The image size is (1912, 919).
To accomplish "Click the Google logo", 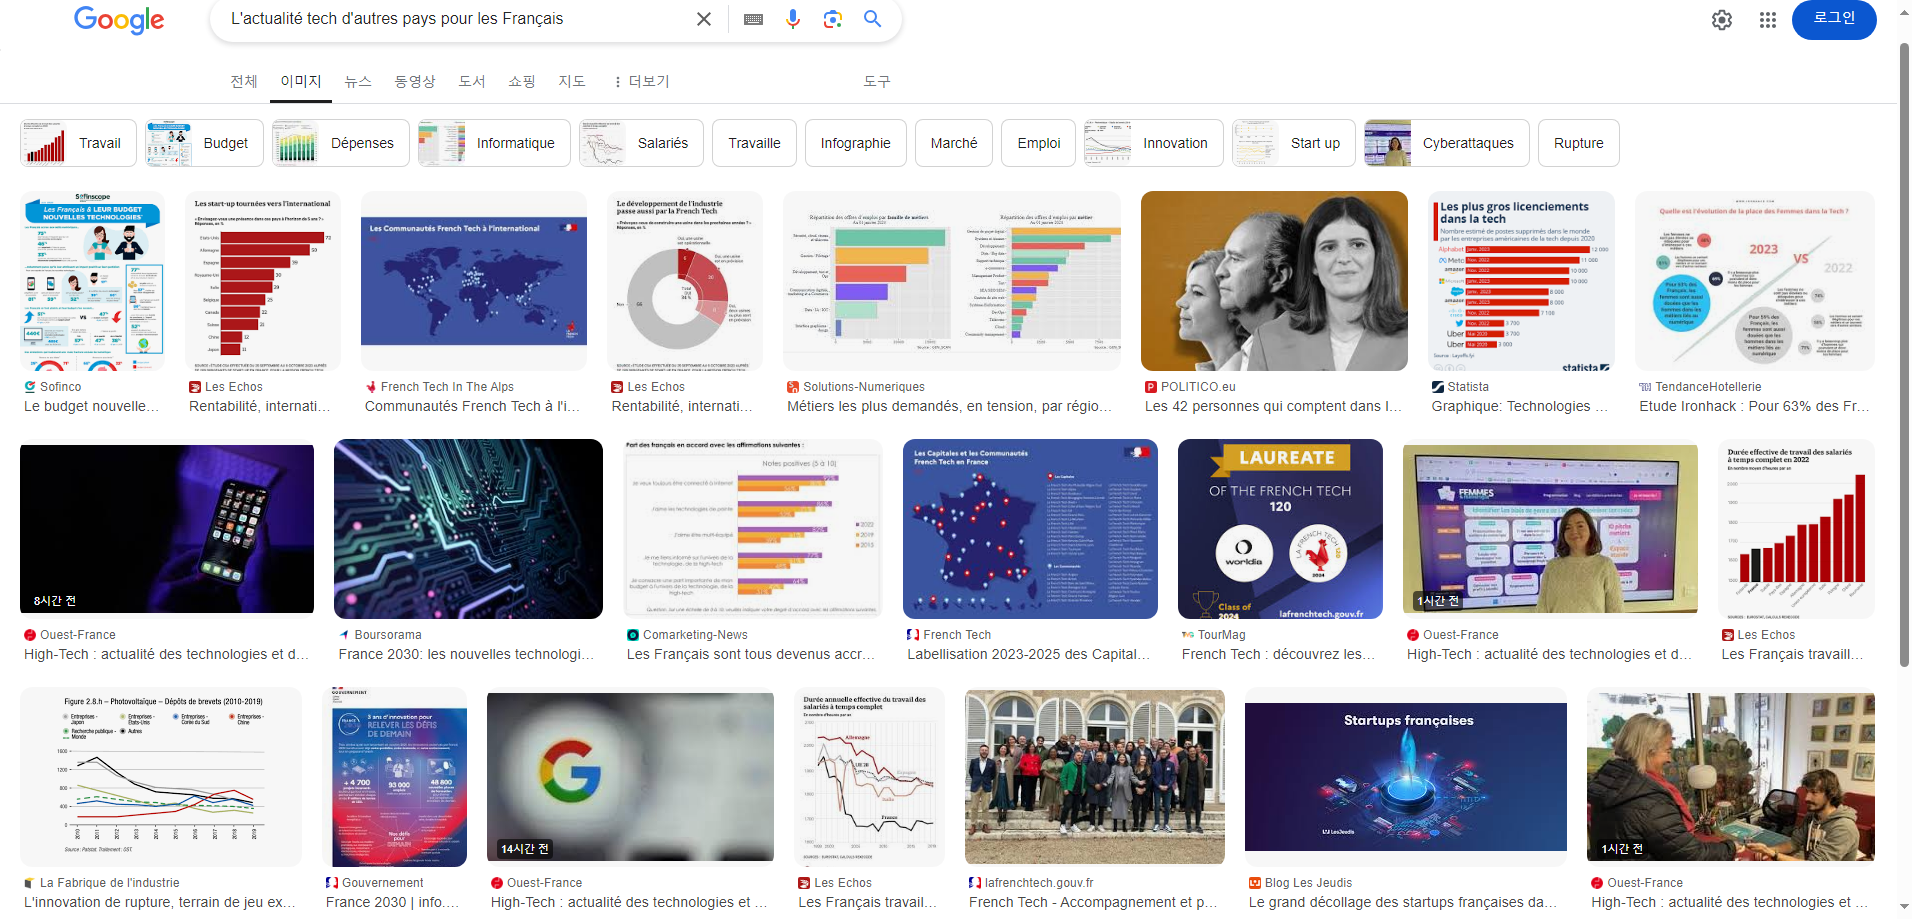I will coord(119,20).
